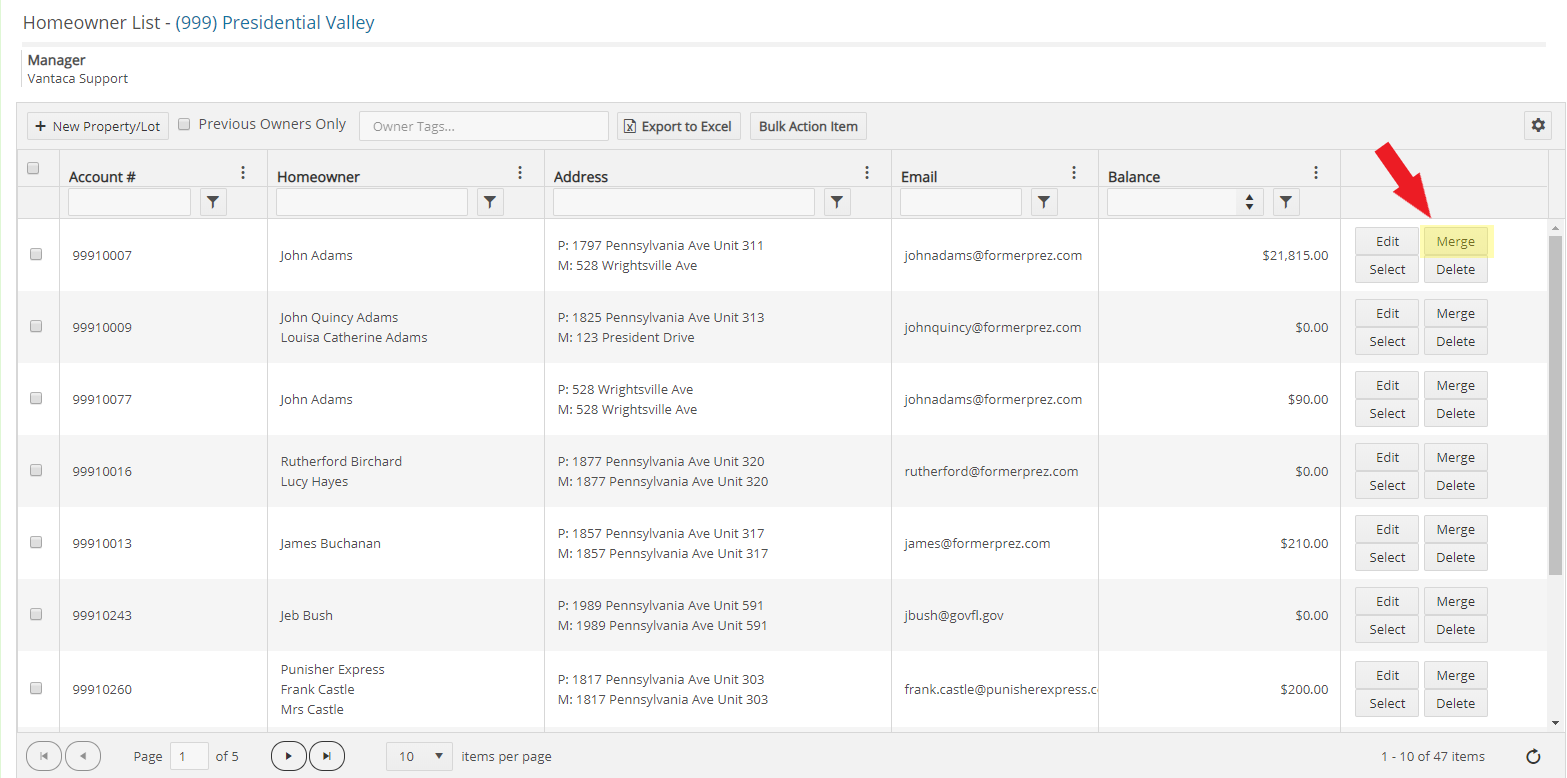Go to the next page of results

tap(288, 757)
